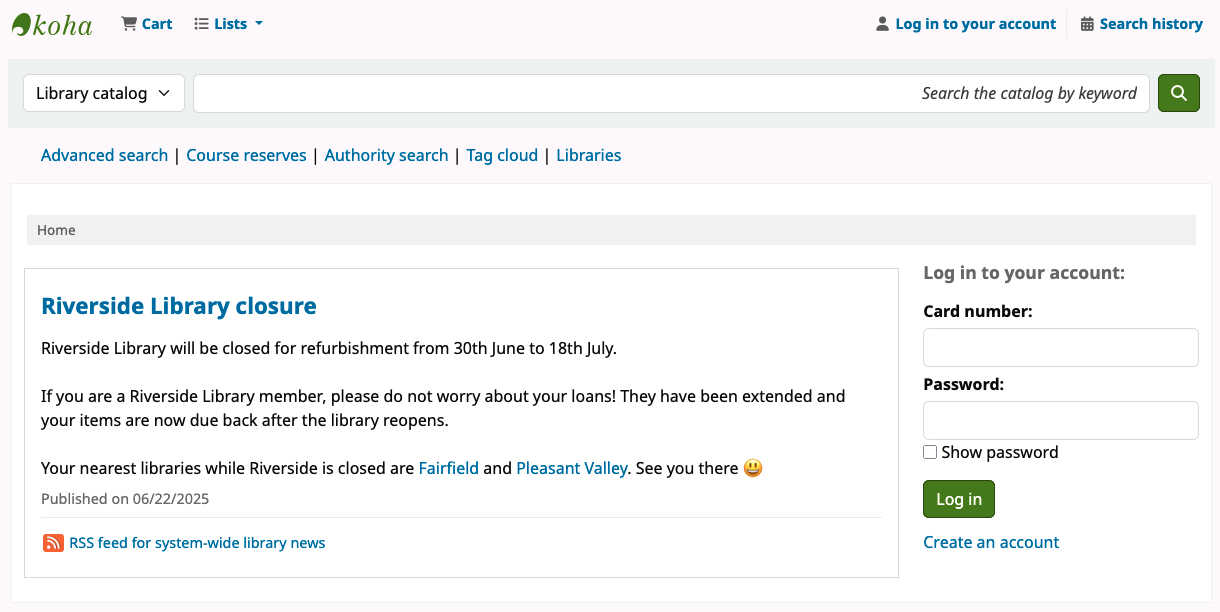Open the Fairfield library link
This screenshot has height=612, width=1220.
pyautogui.click(x=448, y=467)
